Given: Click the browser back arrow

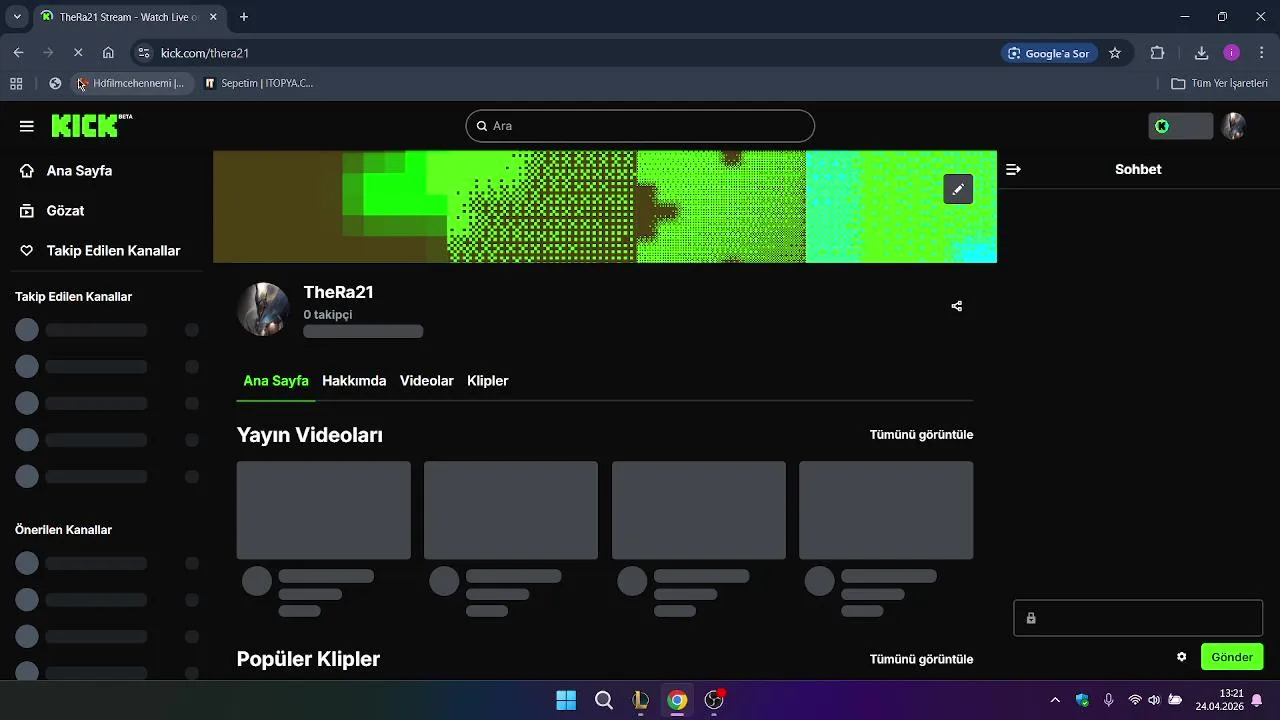Looking at the screenshot, I should (x=18, y=53).
